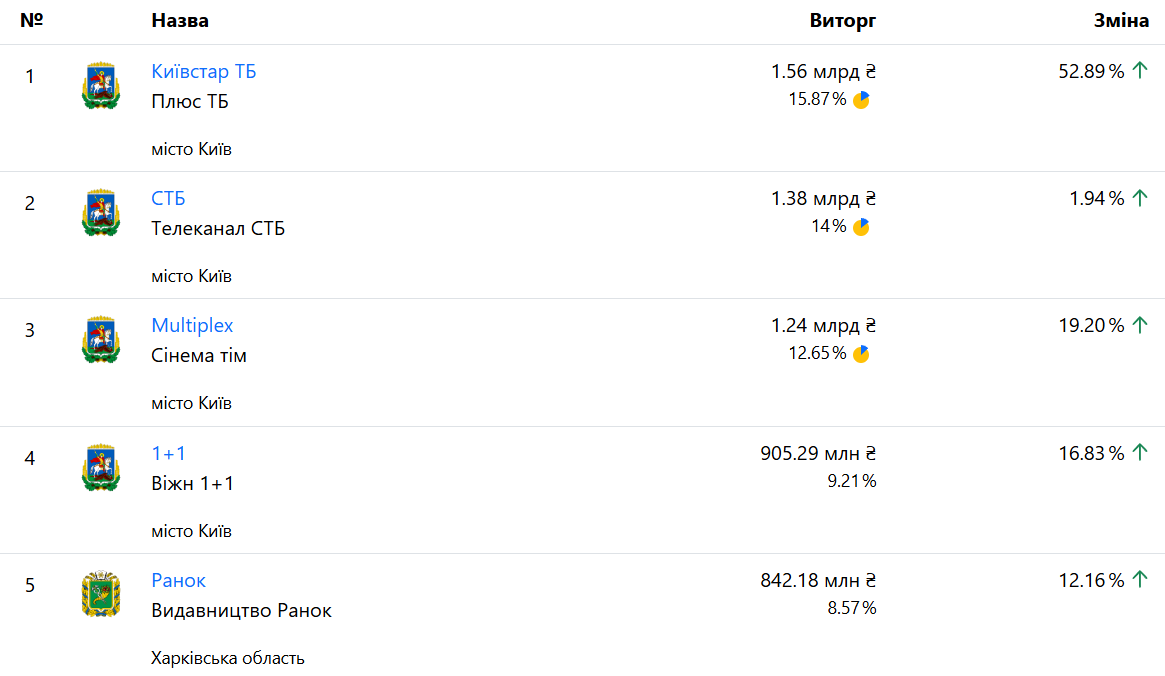Sort by the Зміна column header
1165x676 pixels.
[1121, 21]
